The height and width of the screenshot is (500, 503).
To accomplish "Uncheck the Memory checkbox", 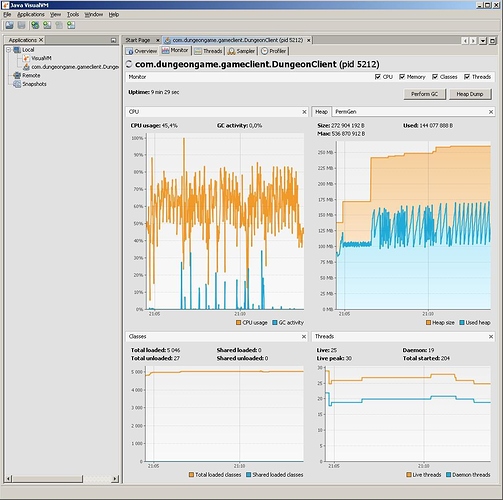I will 402,77.
